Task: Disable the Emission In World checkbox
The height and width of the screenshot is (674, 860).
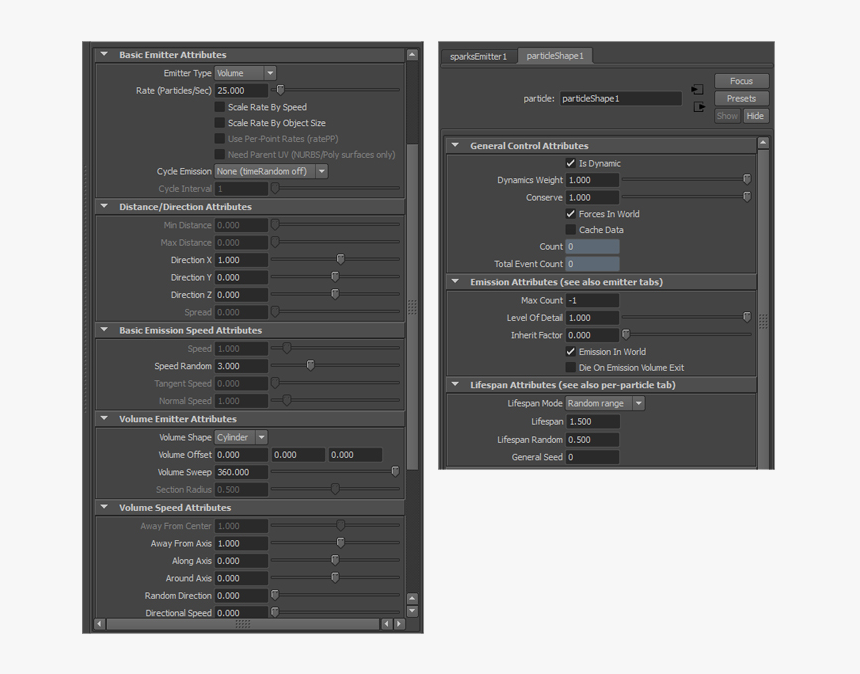Action: [572, 352]
